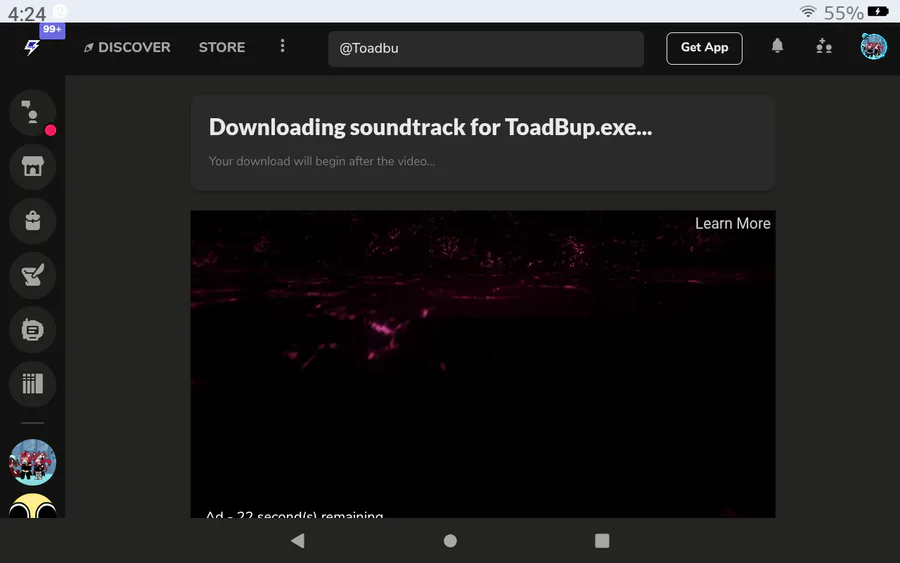Open the friend requests icon

tap(824, 47)
